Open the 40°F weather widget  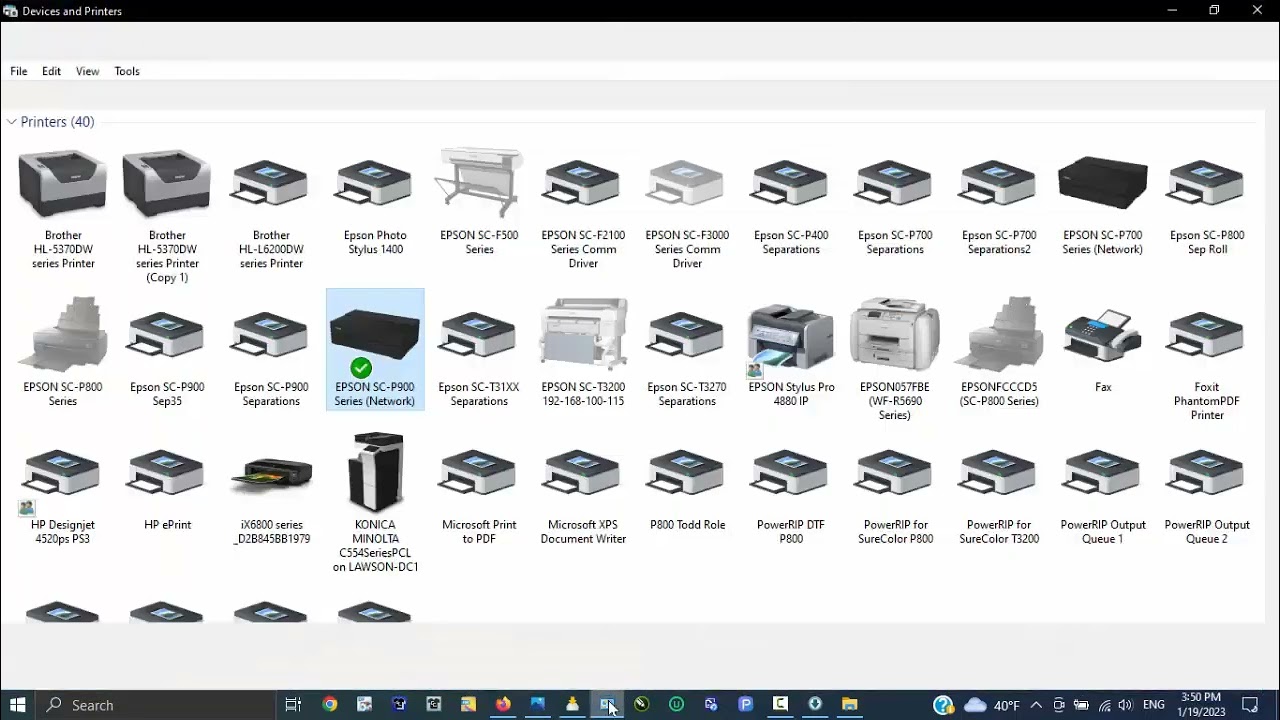[x=991, y=705]
